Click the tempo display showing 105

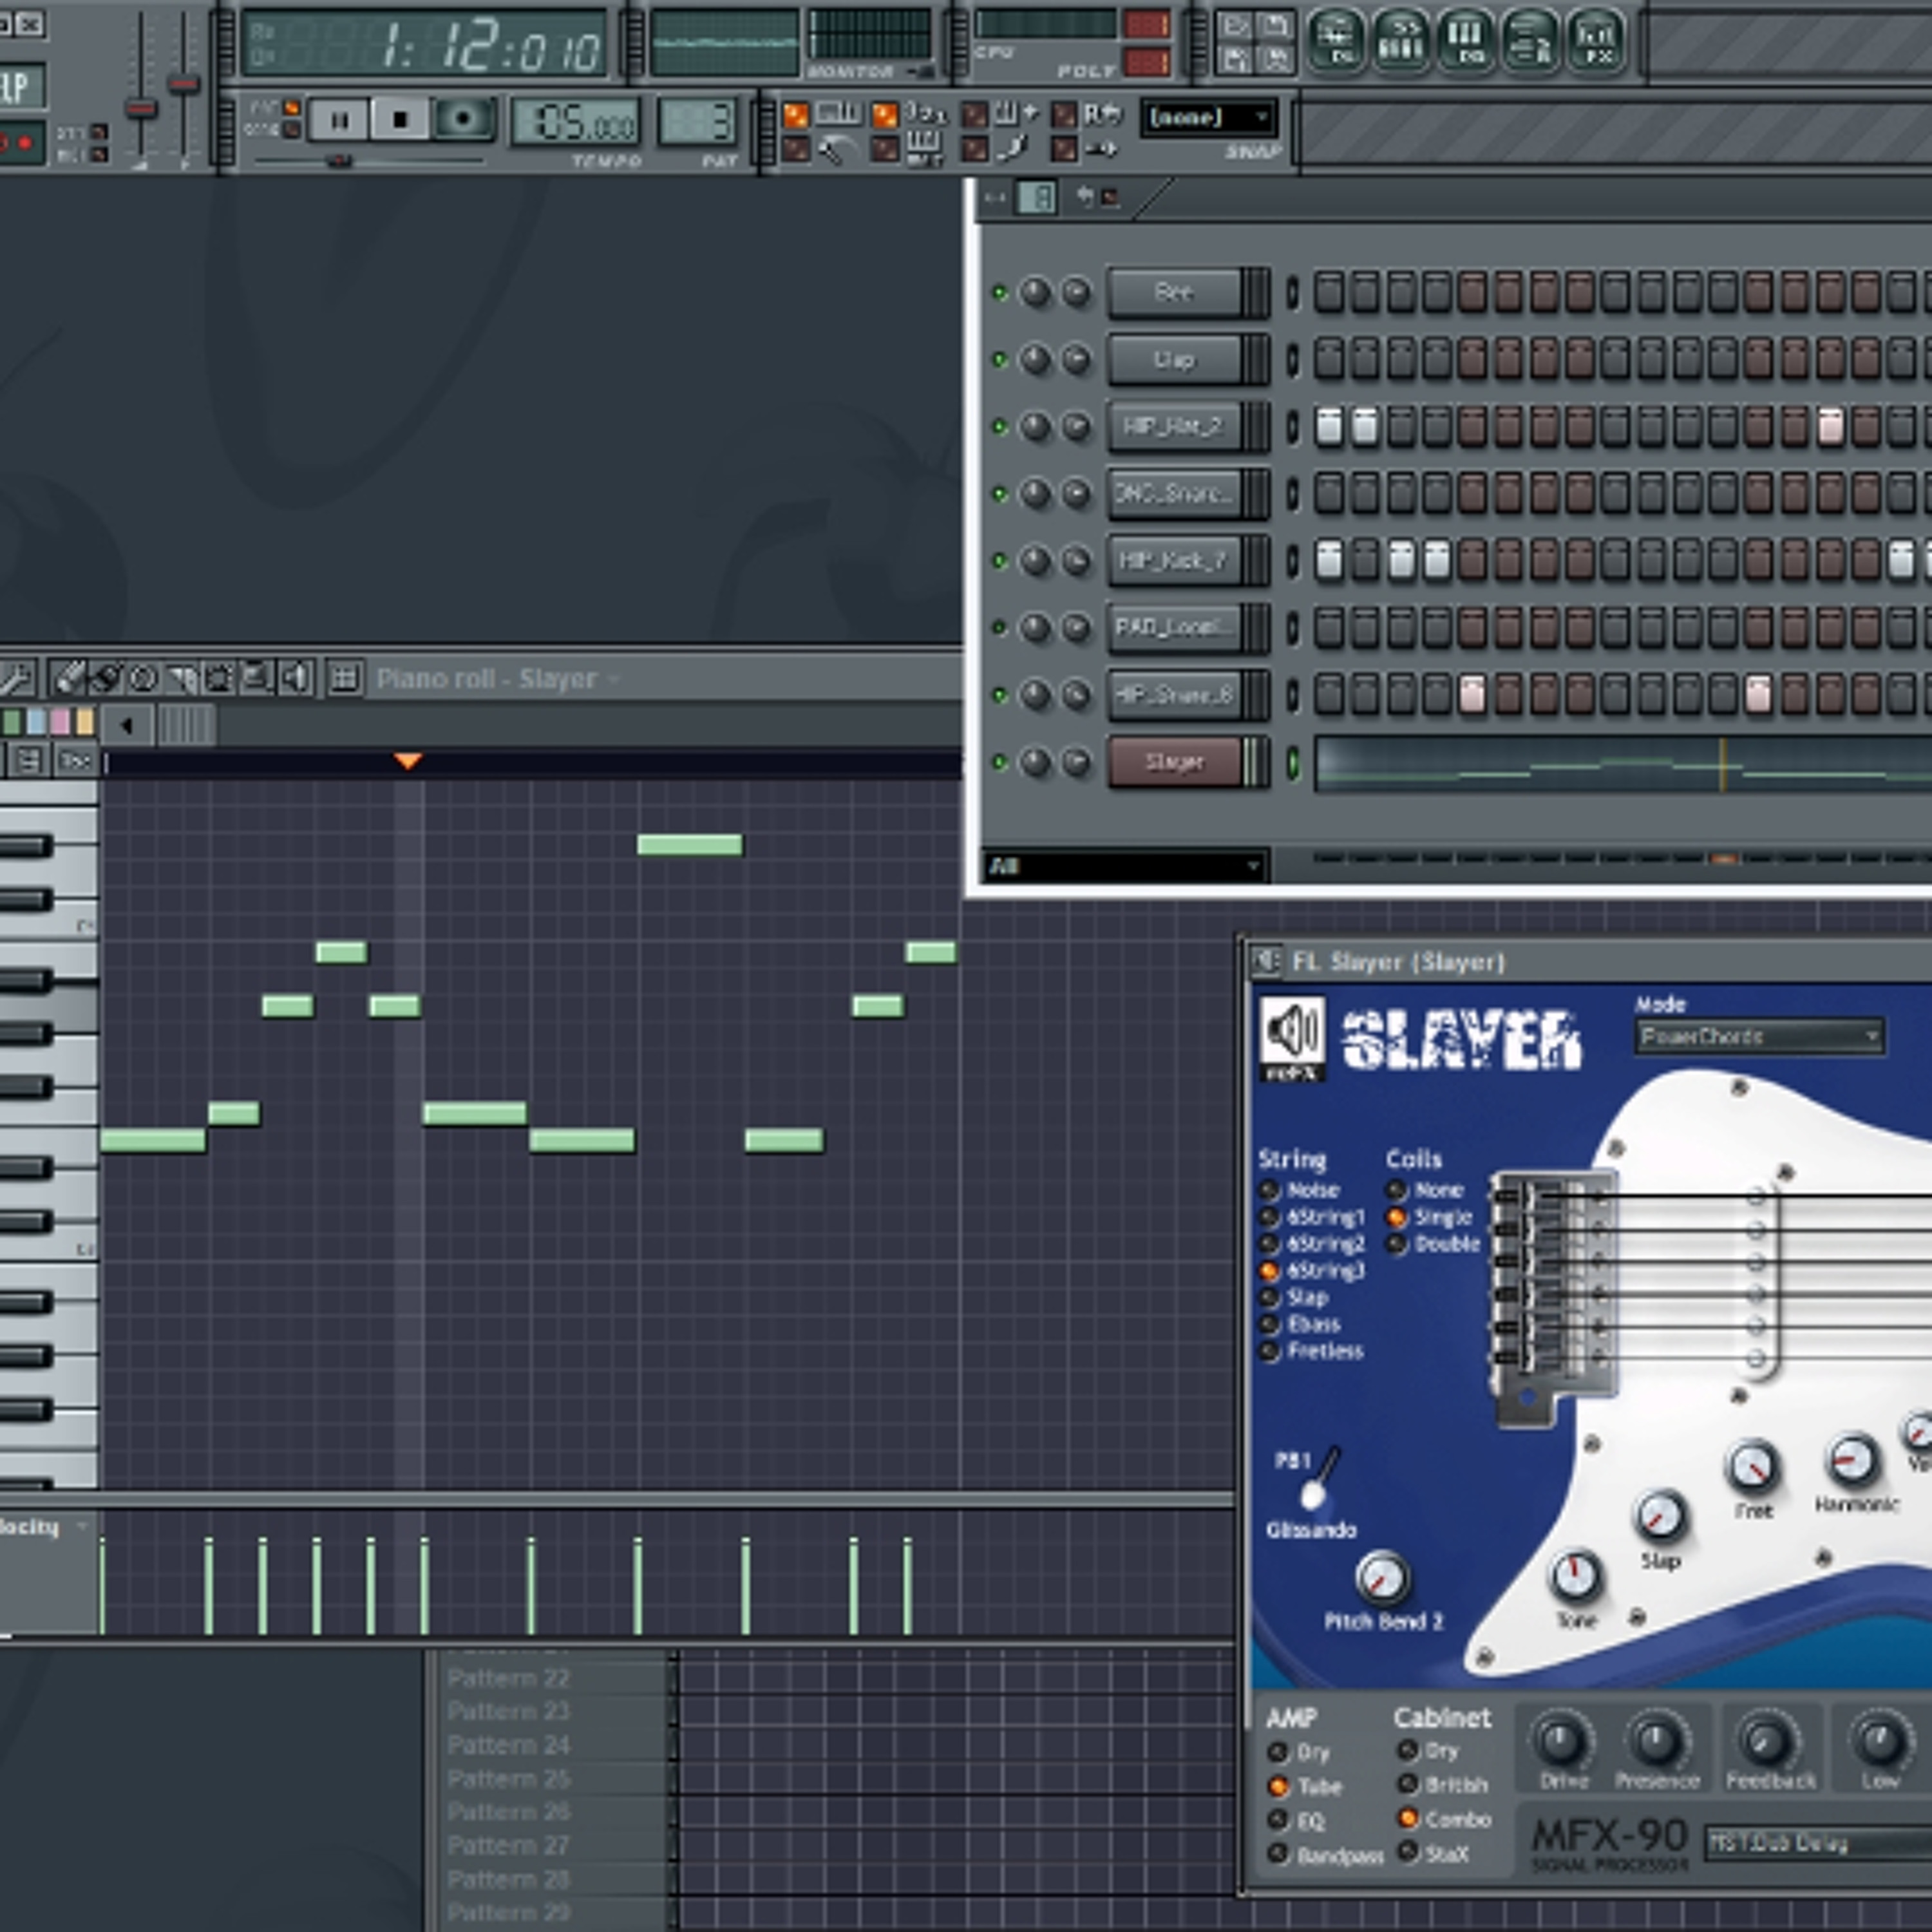575,123
